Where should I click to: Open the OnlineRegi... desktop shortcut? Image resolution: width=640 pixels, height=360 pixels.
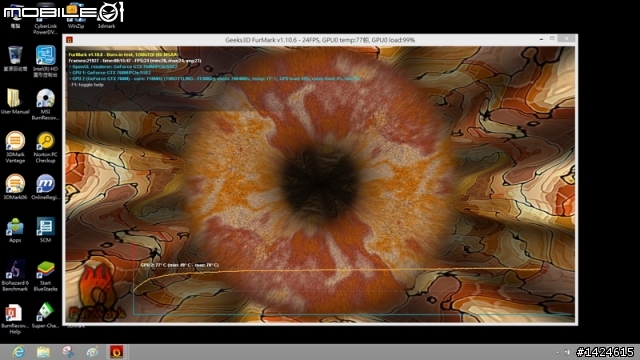[45, 187]
